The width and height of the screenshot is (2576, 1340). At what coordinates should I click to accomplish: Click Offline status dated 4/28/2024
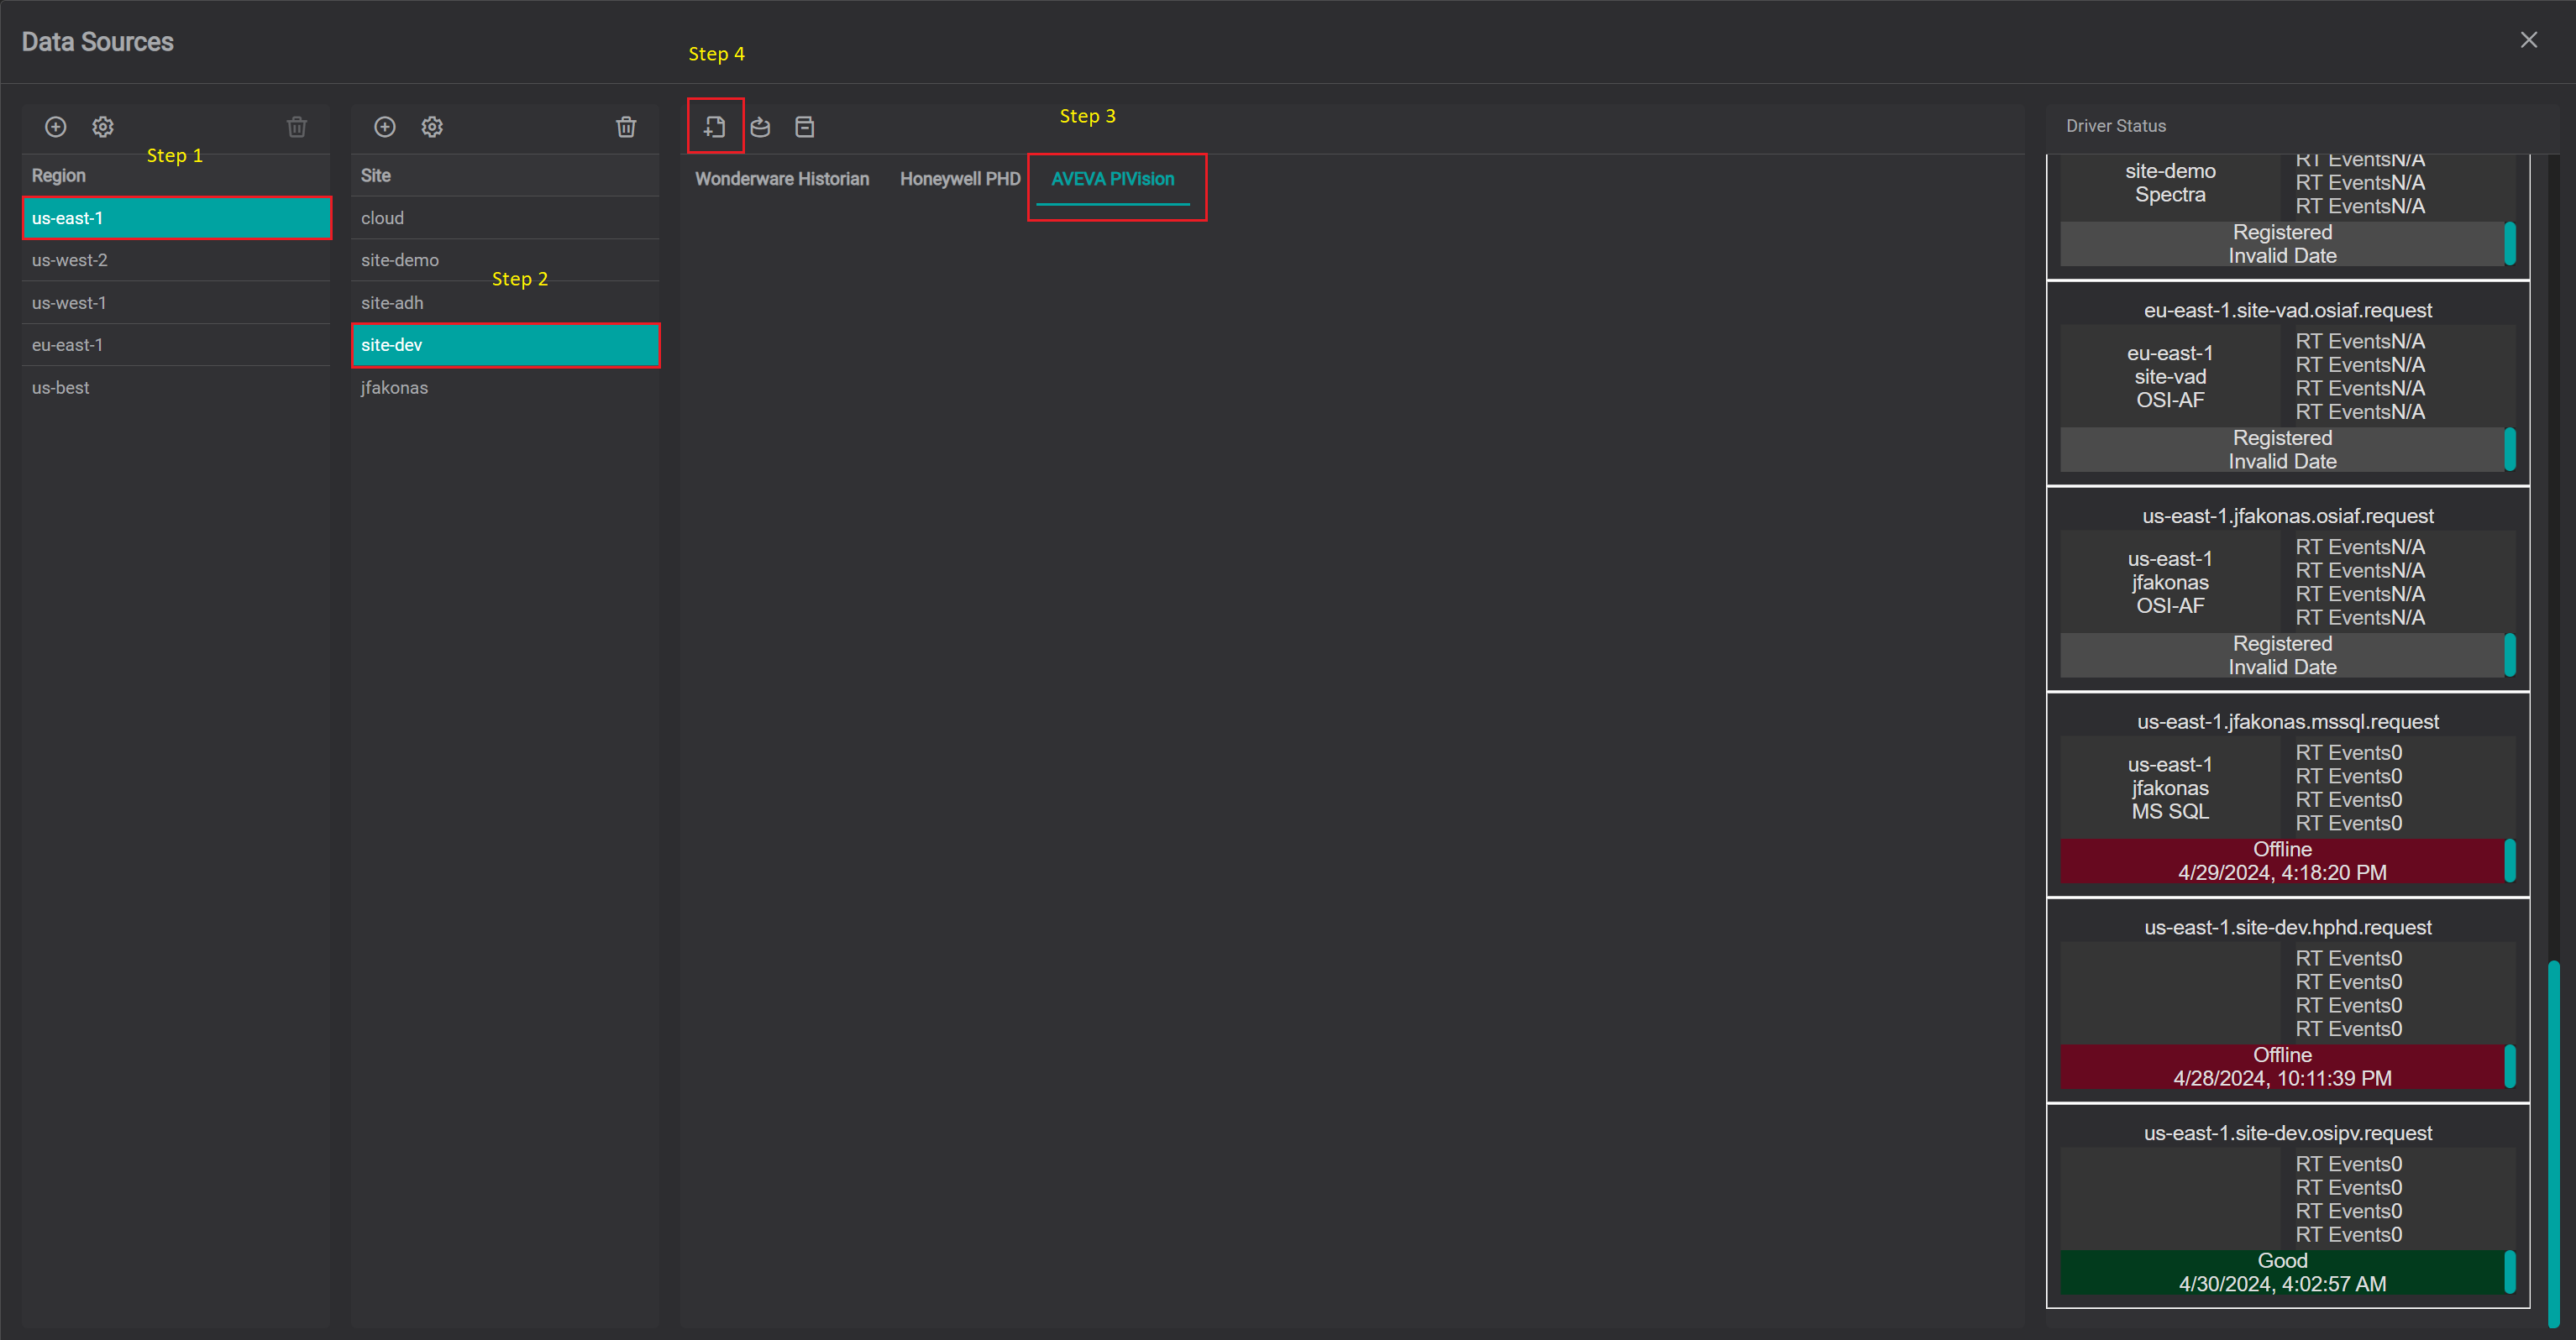(x=2282, y=1067)
